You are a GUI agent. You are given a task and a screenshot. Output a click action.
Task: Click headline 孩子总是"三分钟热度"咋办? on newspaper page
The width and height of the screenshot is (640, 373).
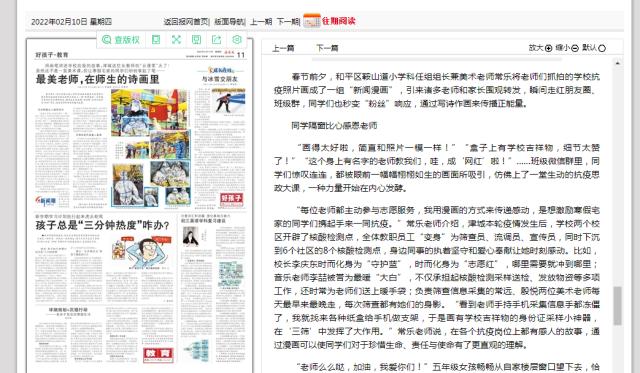(102, 225)
